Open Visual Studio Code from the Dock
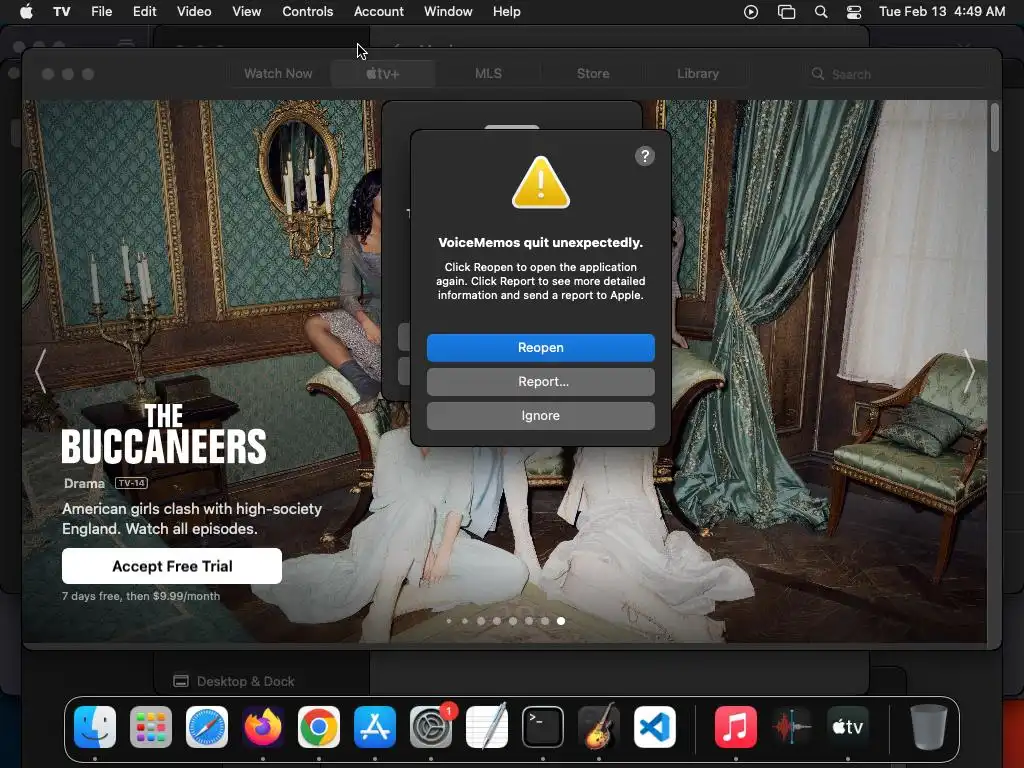Screen dimensions: 1024x768 pos(654,726)
